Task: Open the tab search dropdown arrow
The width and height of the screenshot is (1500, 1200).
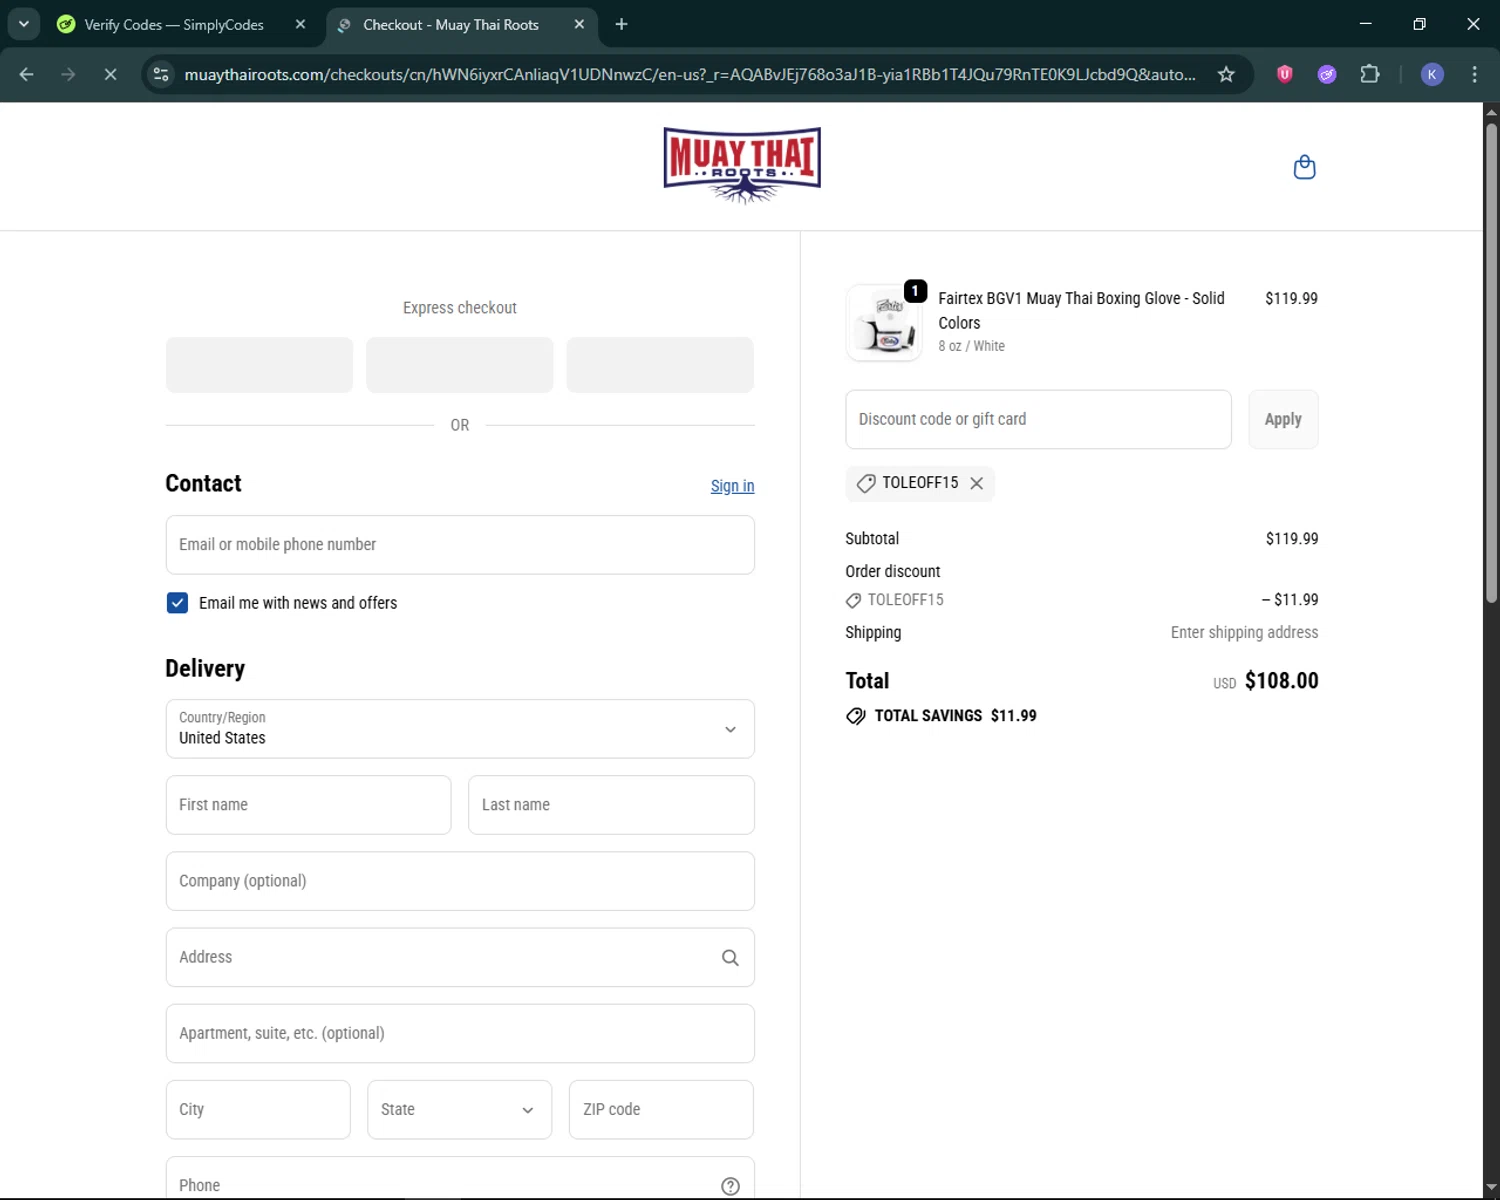Action: coord(23,24)
